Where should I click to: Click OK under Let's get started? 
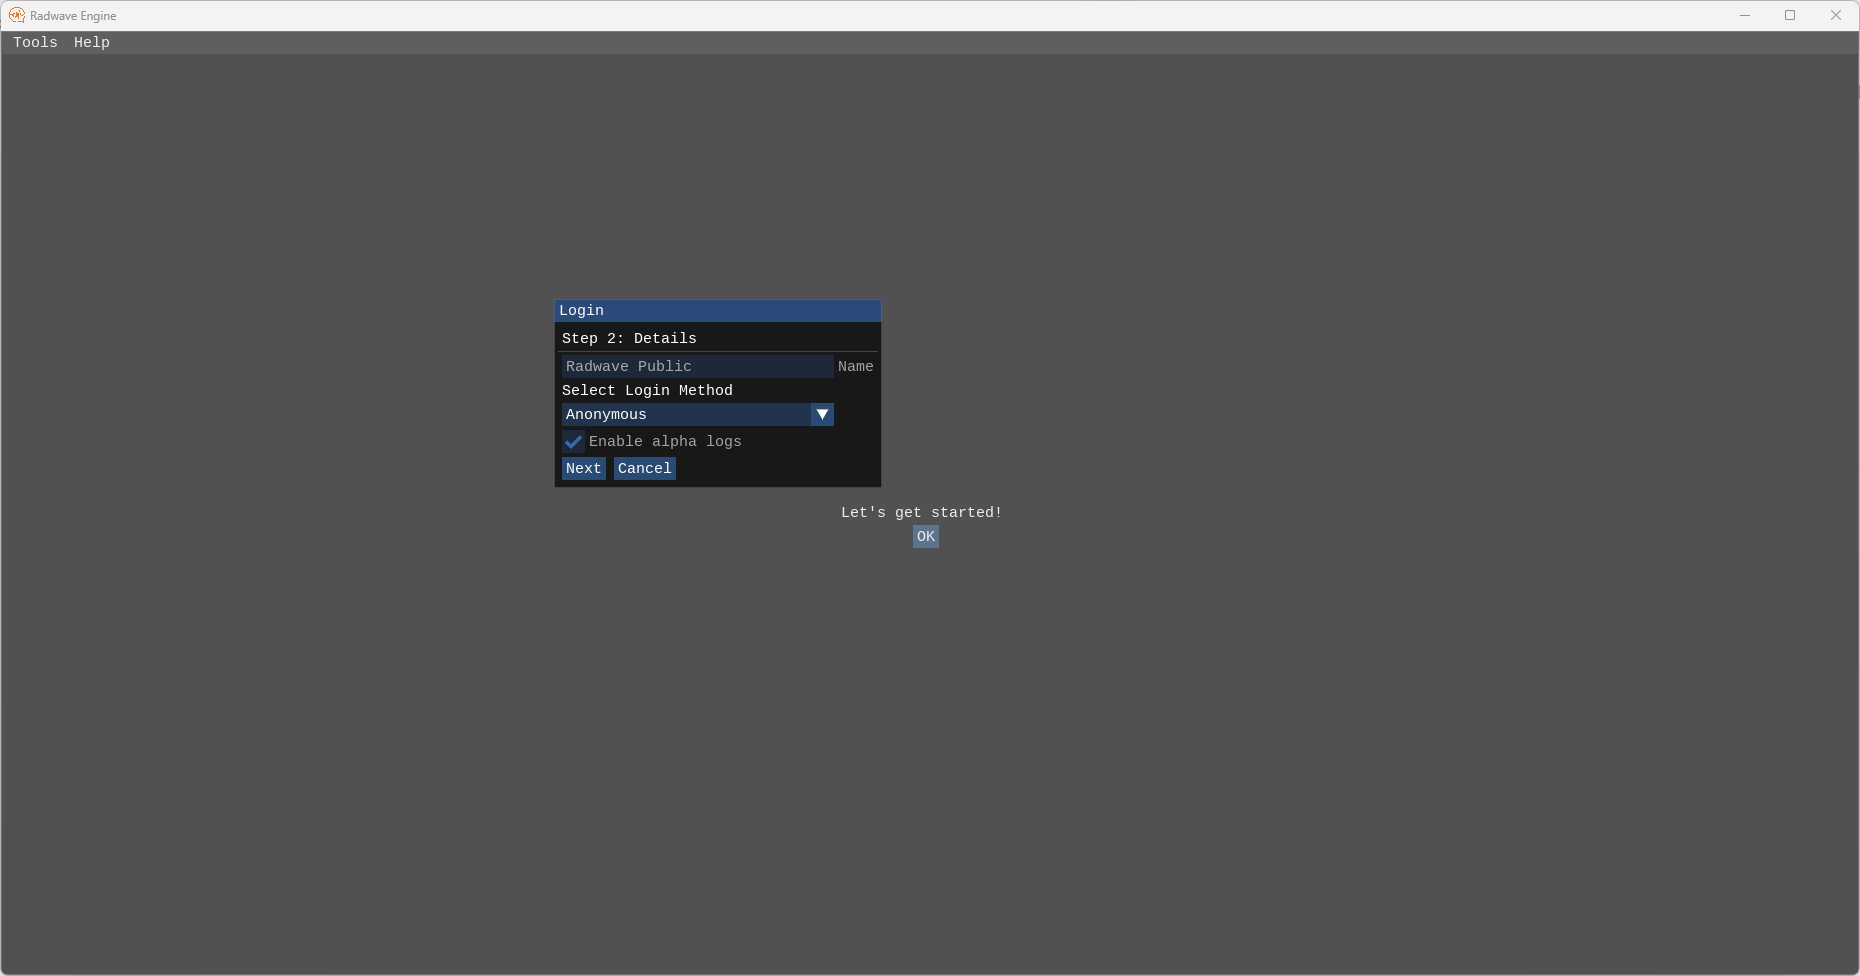926,536
